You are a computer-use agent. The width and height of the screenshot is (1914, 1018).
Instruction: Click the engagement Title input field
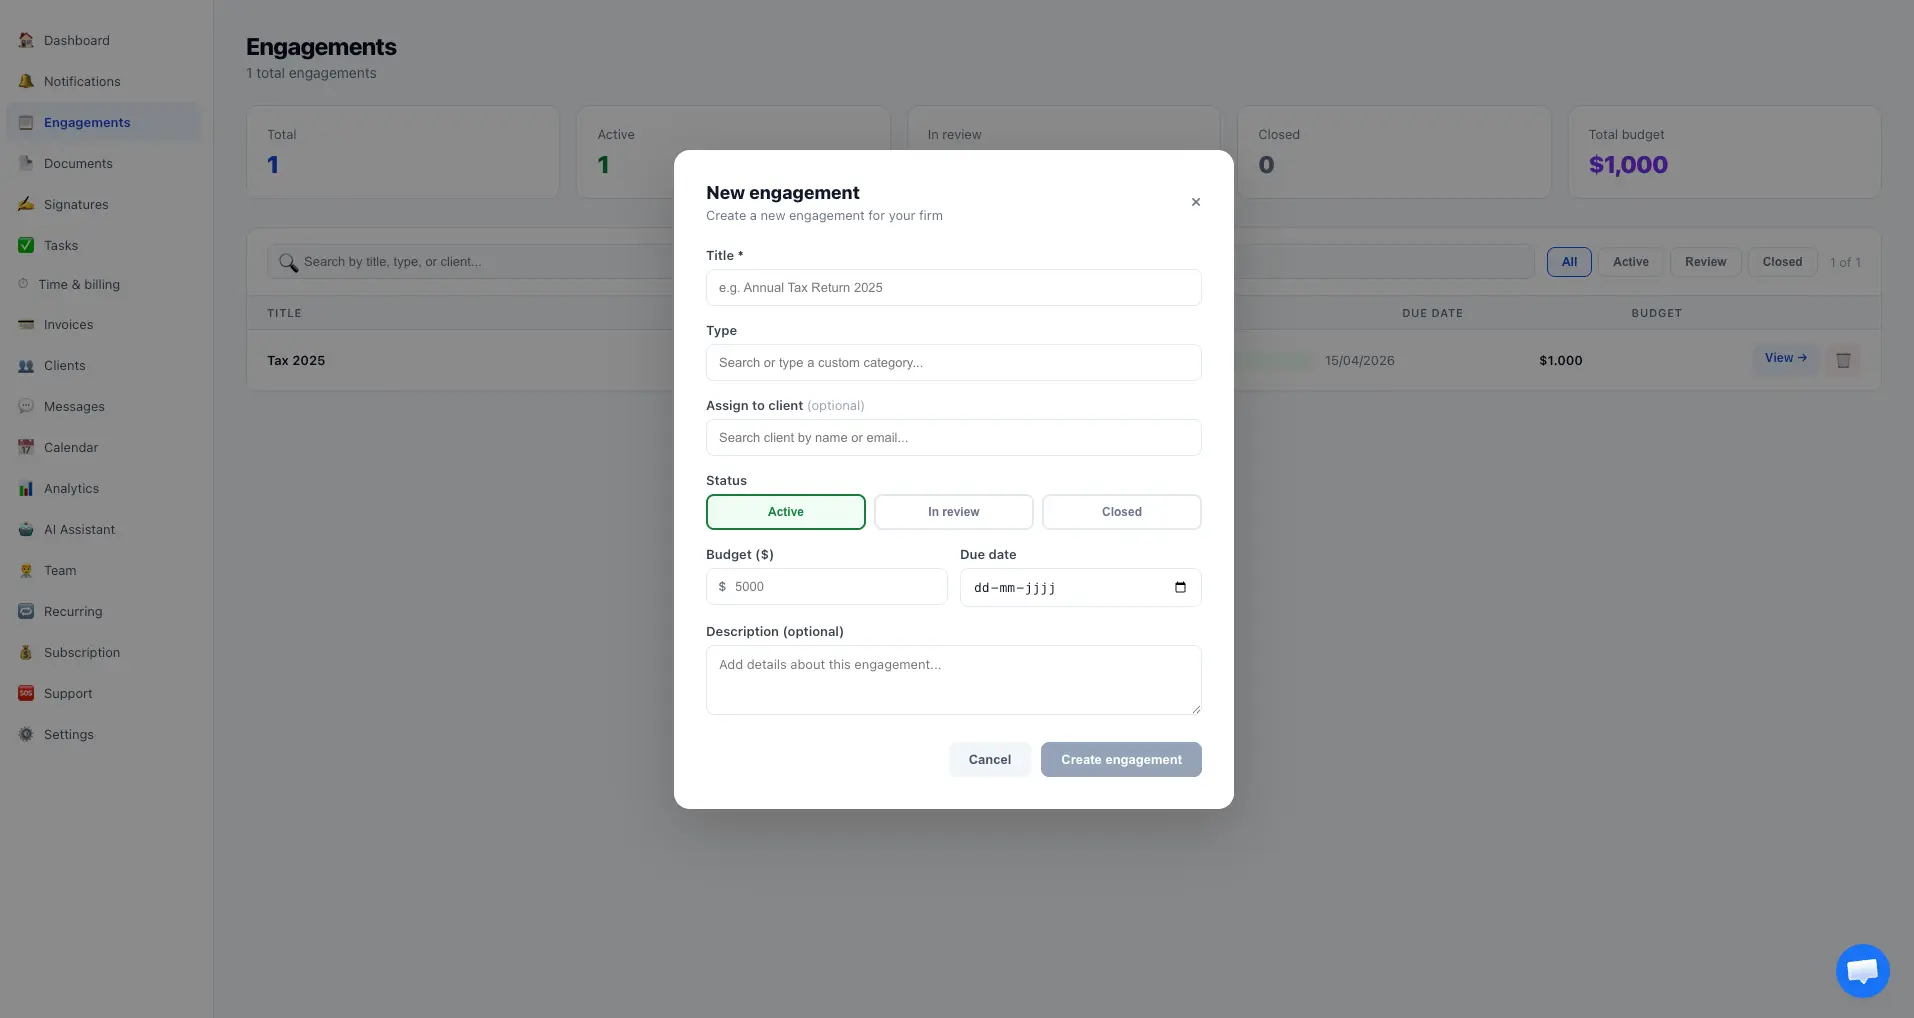(x=952, y=287)
